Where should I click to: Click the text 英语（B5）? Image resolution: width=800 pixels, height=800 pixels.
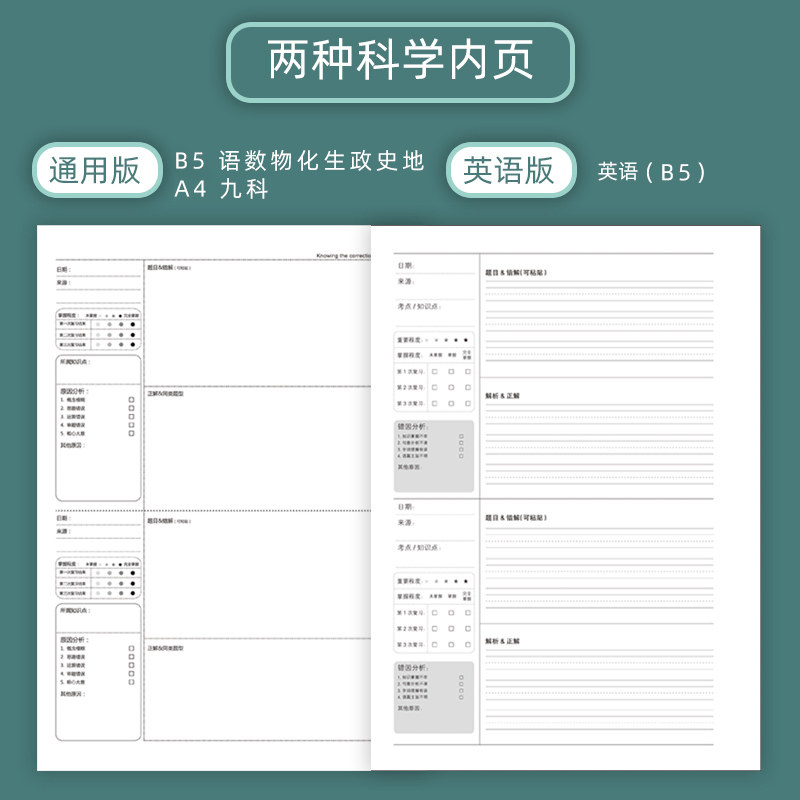(x=653, y=171)
